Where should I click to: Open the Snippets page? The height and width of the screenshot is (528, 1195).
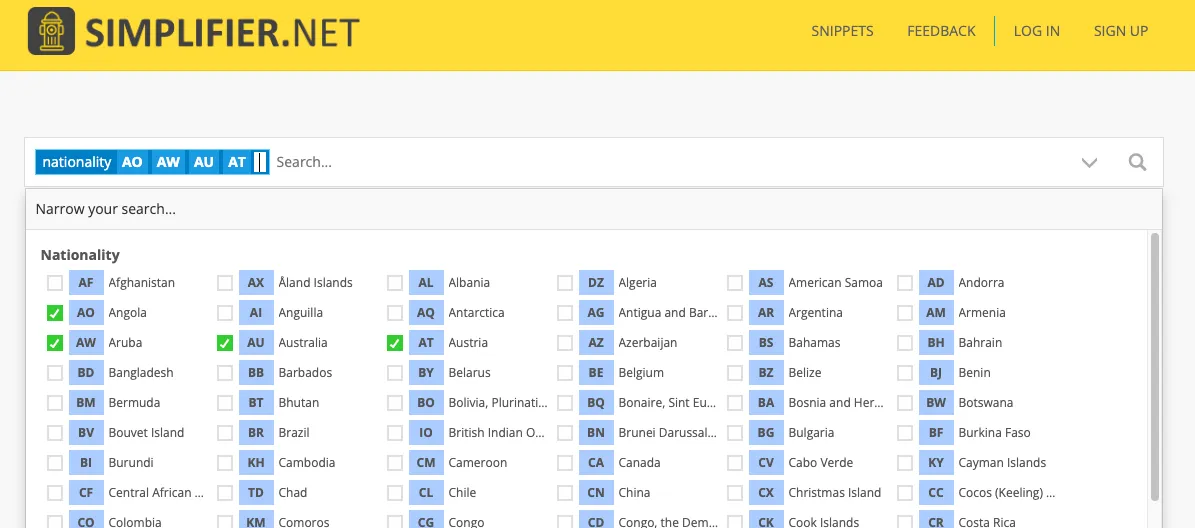842,31
